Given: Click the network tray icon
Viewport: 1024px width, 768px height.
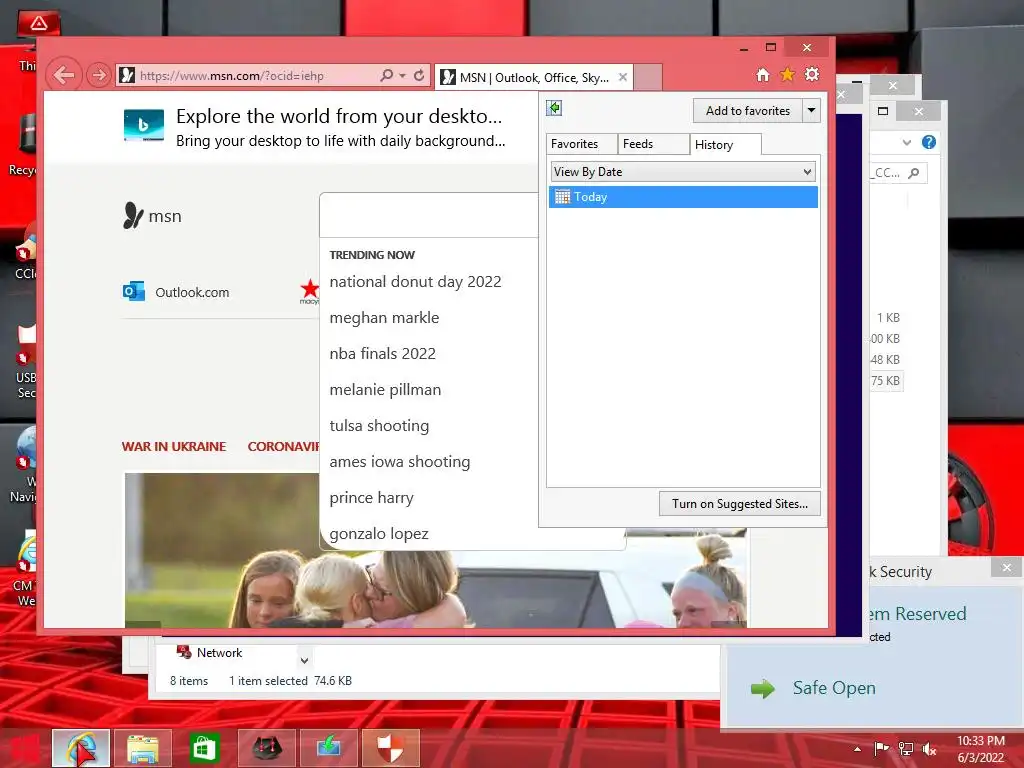Looking at the screenshot, I should point(906,749).
